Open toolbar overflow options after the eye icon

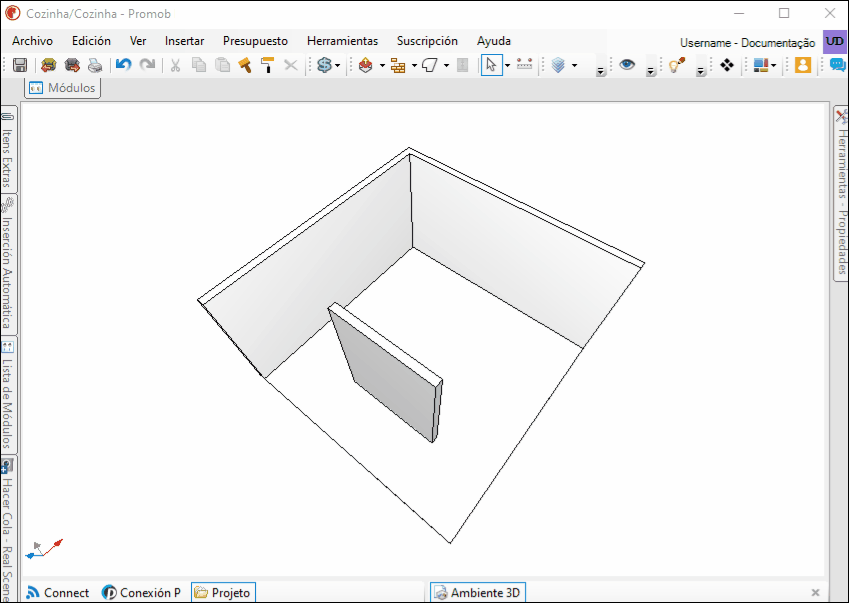(650, 71)
